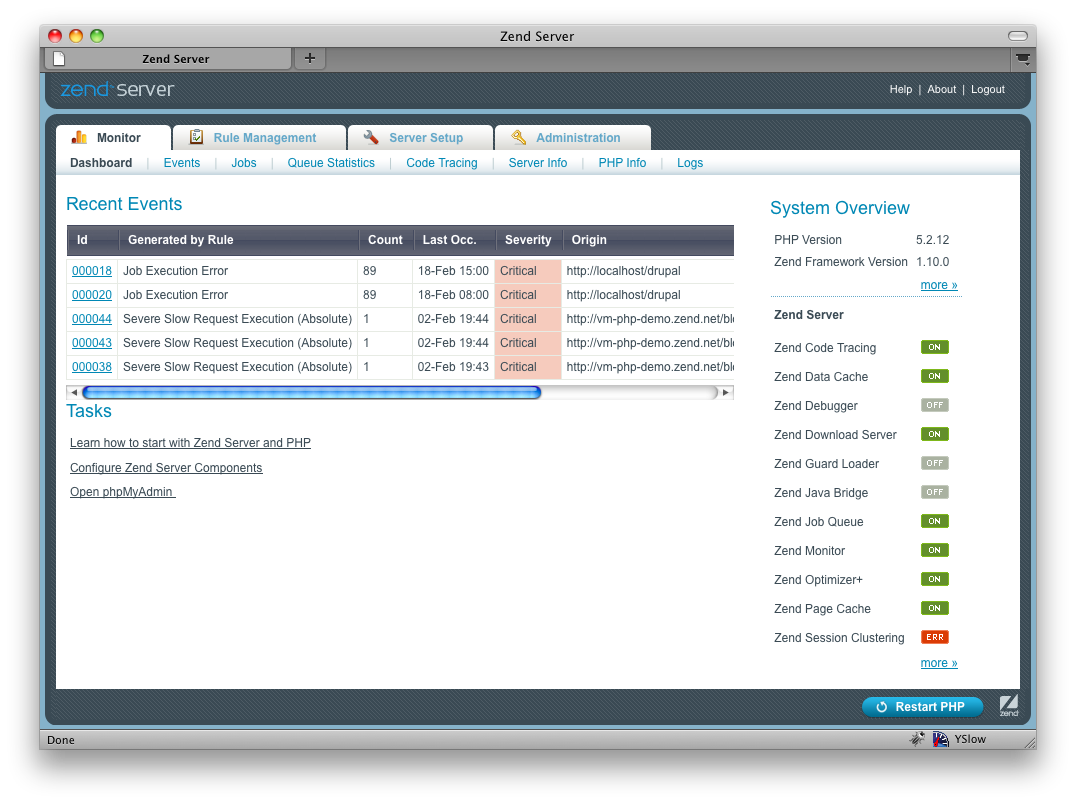
Task: Click the page icon on Zend Server tab
Action: coord(59,58)
